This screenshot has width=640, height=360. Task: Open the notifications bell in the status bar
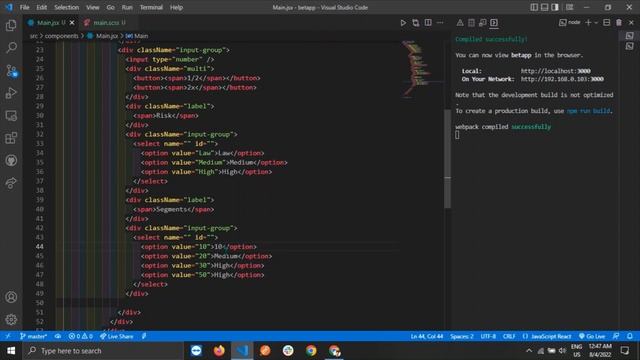tap(630, 336)
